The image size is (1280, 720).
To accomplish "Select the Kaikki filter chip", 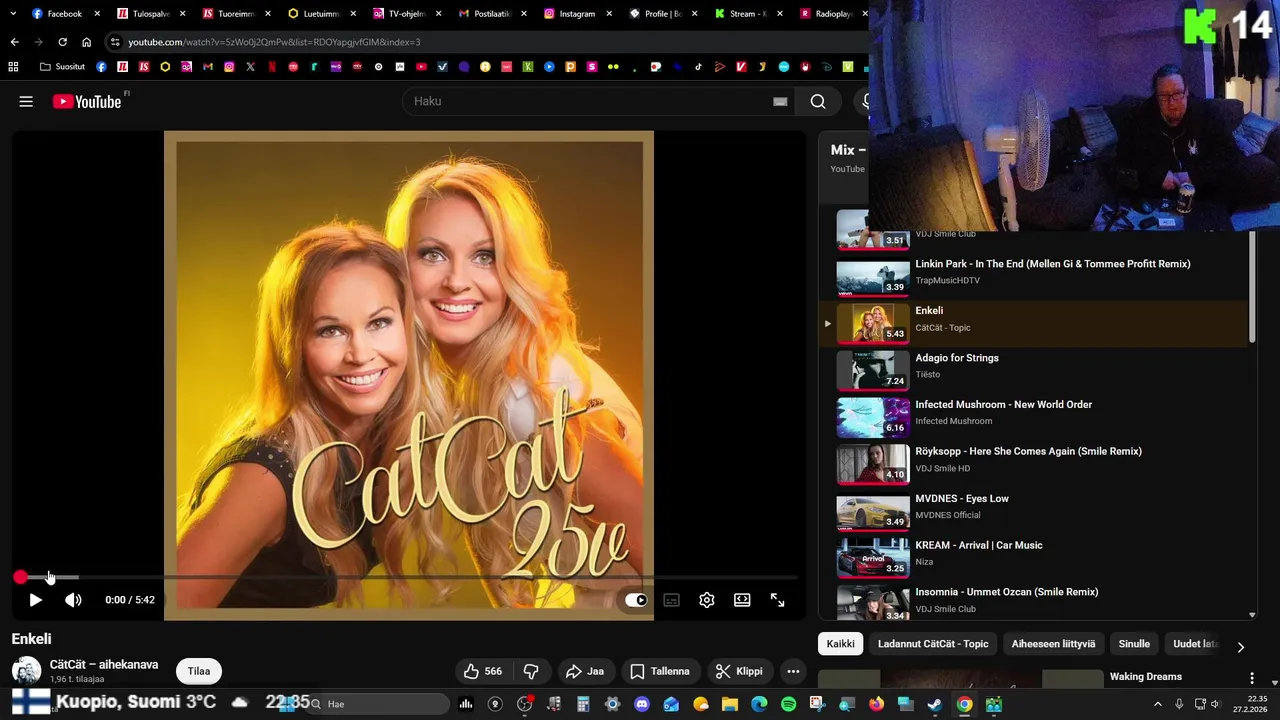I will click(x=840, y=644).
